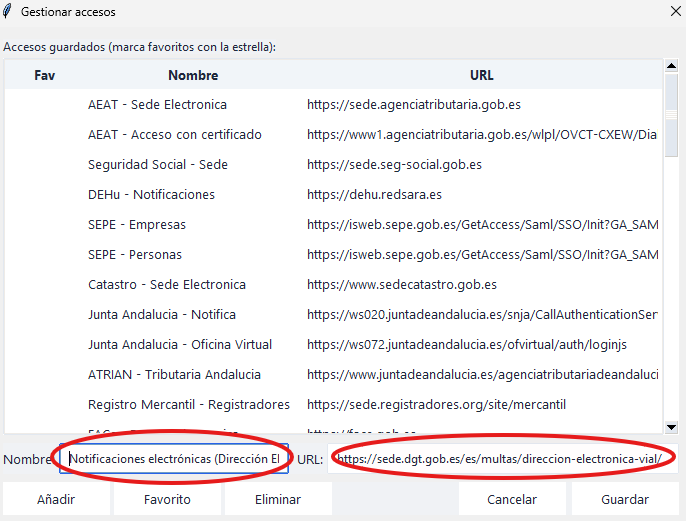Select row Registro Mercantil - Registradores
This screenshot has height=521, width=686.
333,404
